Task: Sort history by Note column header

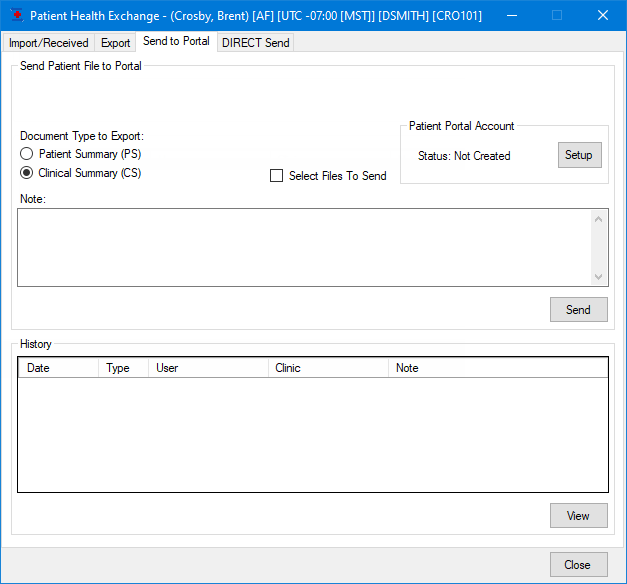Action: pos(498,368)
